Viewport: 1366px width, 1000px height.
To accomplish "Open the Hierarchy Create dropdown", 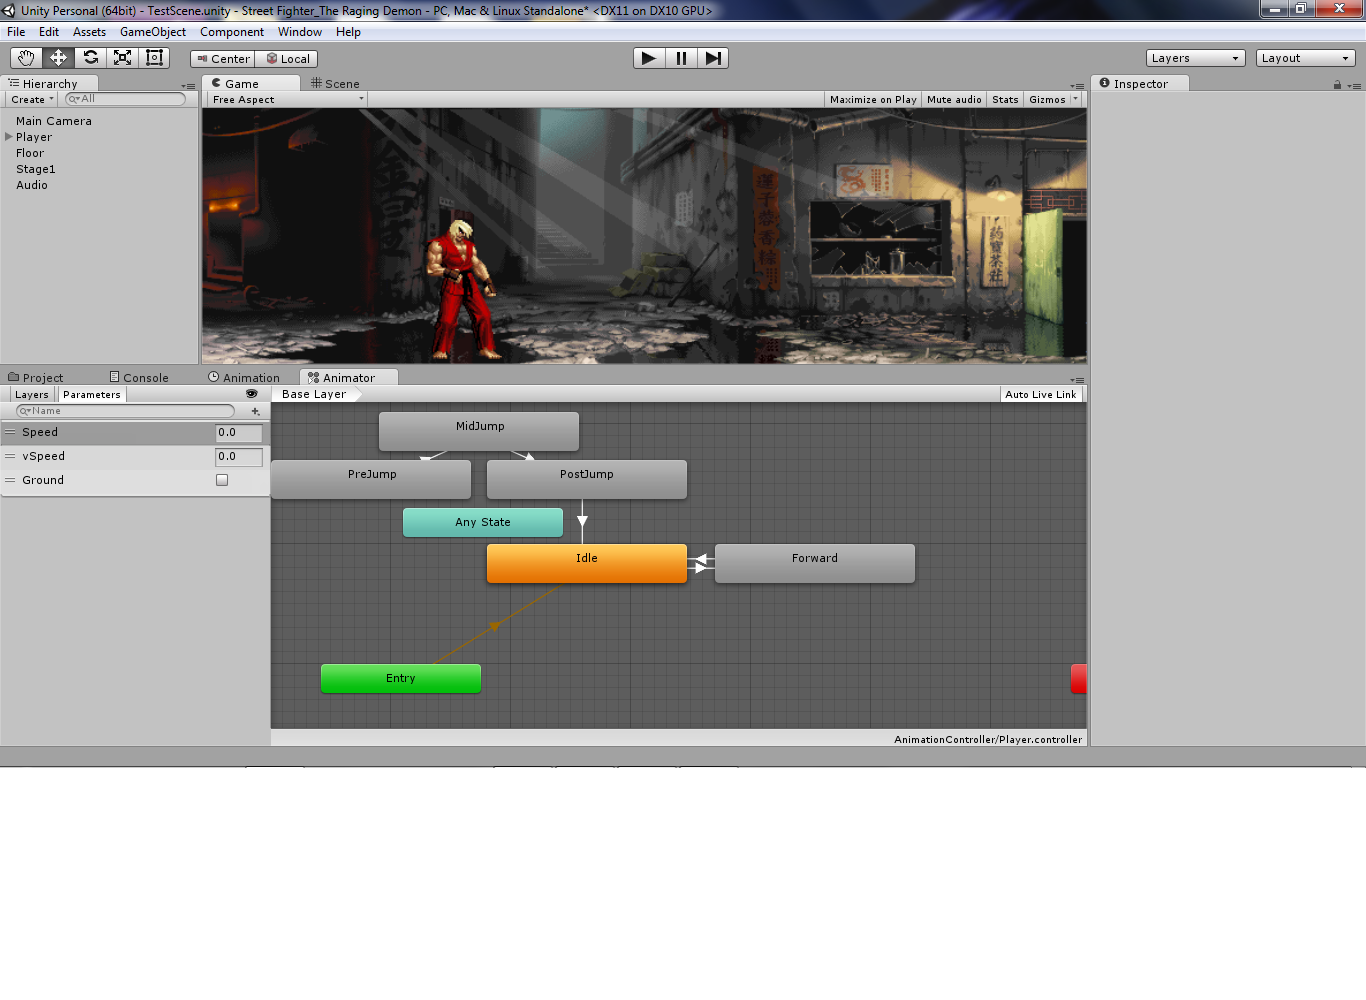I will point(32,100).
